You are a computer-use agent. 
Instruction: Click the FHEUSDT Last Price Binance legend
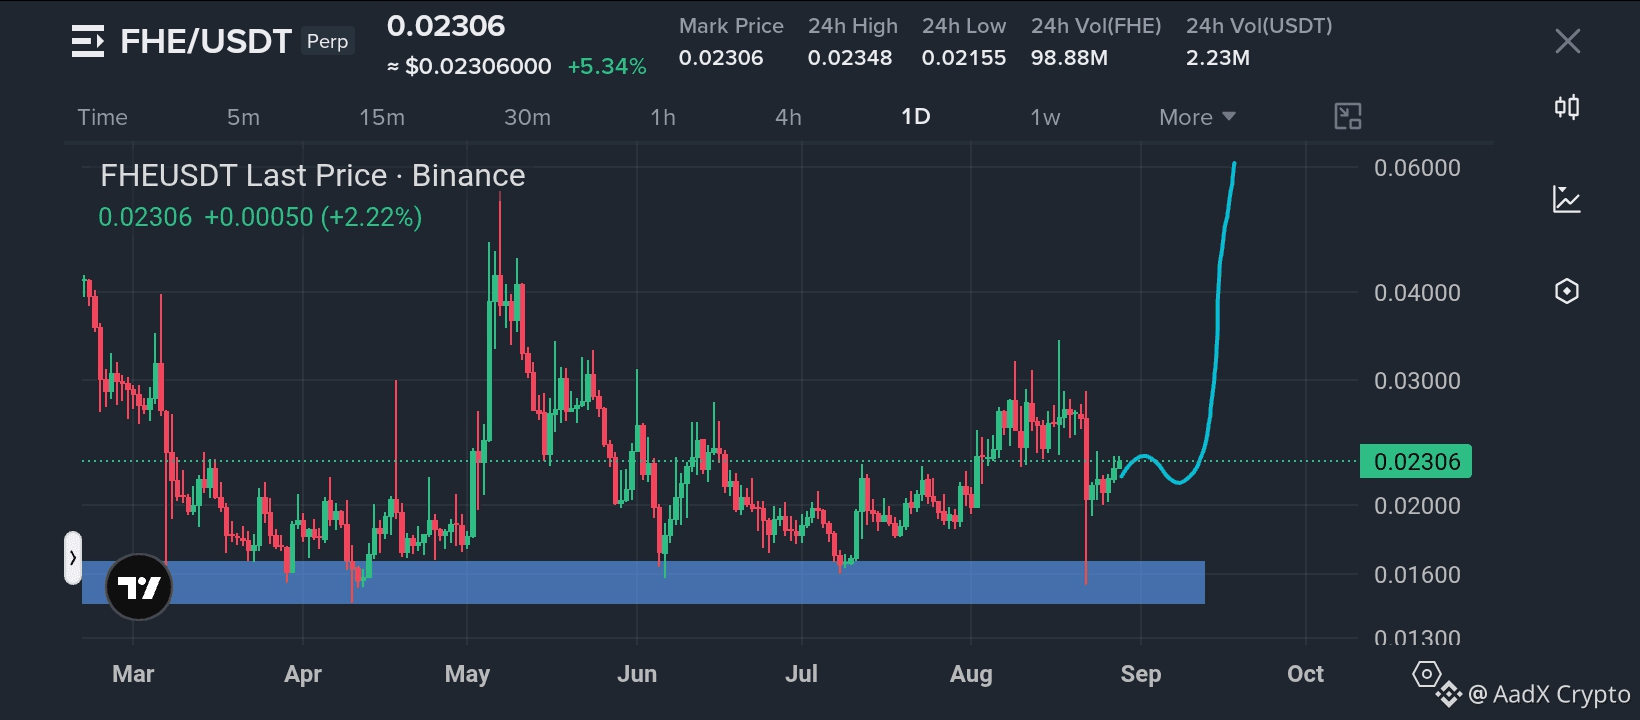313,176
